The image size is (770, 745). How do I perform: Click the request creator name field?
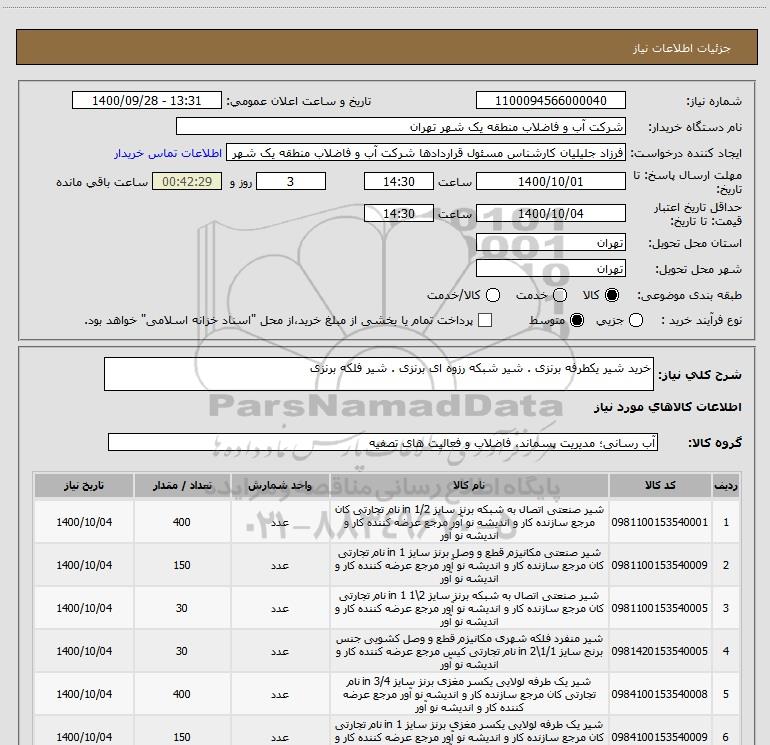tap(426, 153)
